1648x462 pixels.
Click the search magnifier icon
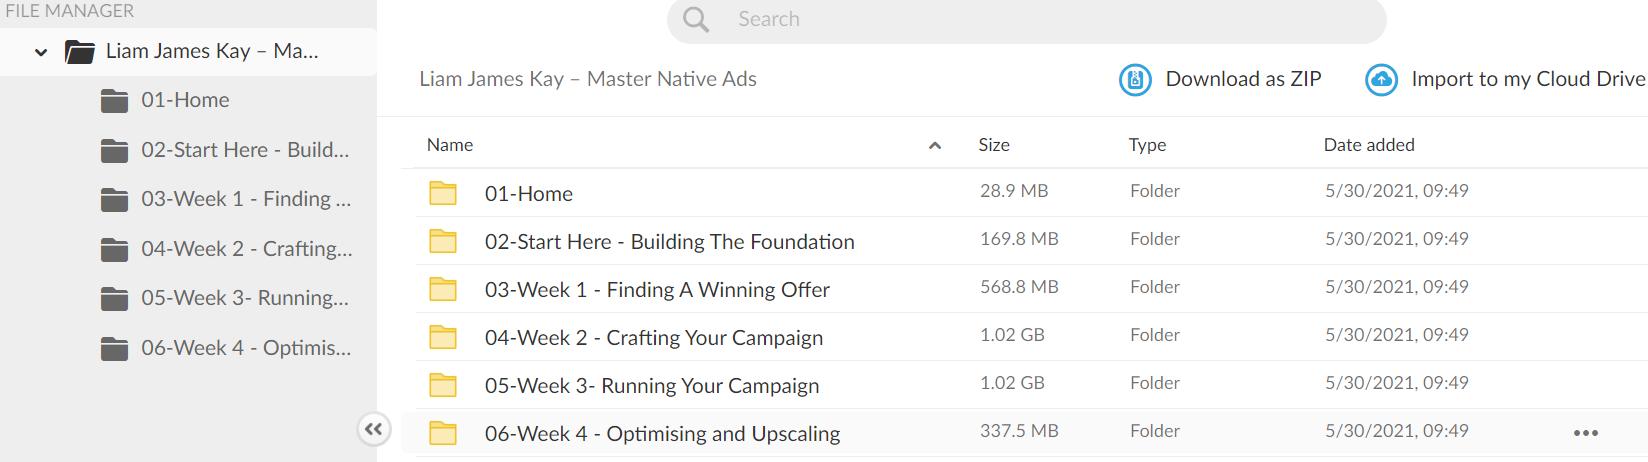pyautogui.click(x=696, y=19)
